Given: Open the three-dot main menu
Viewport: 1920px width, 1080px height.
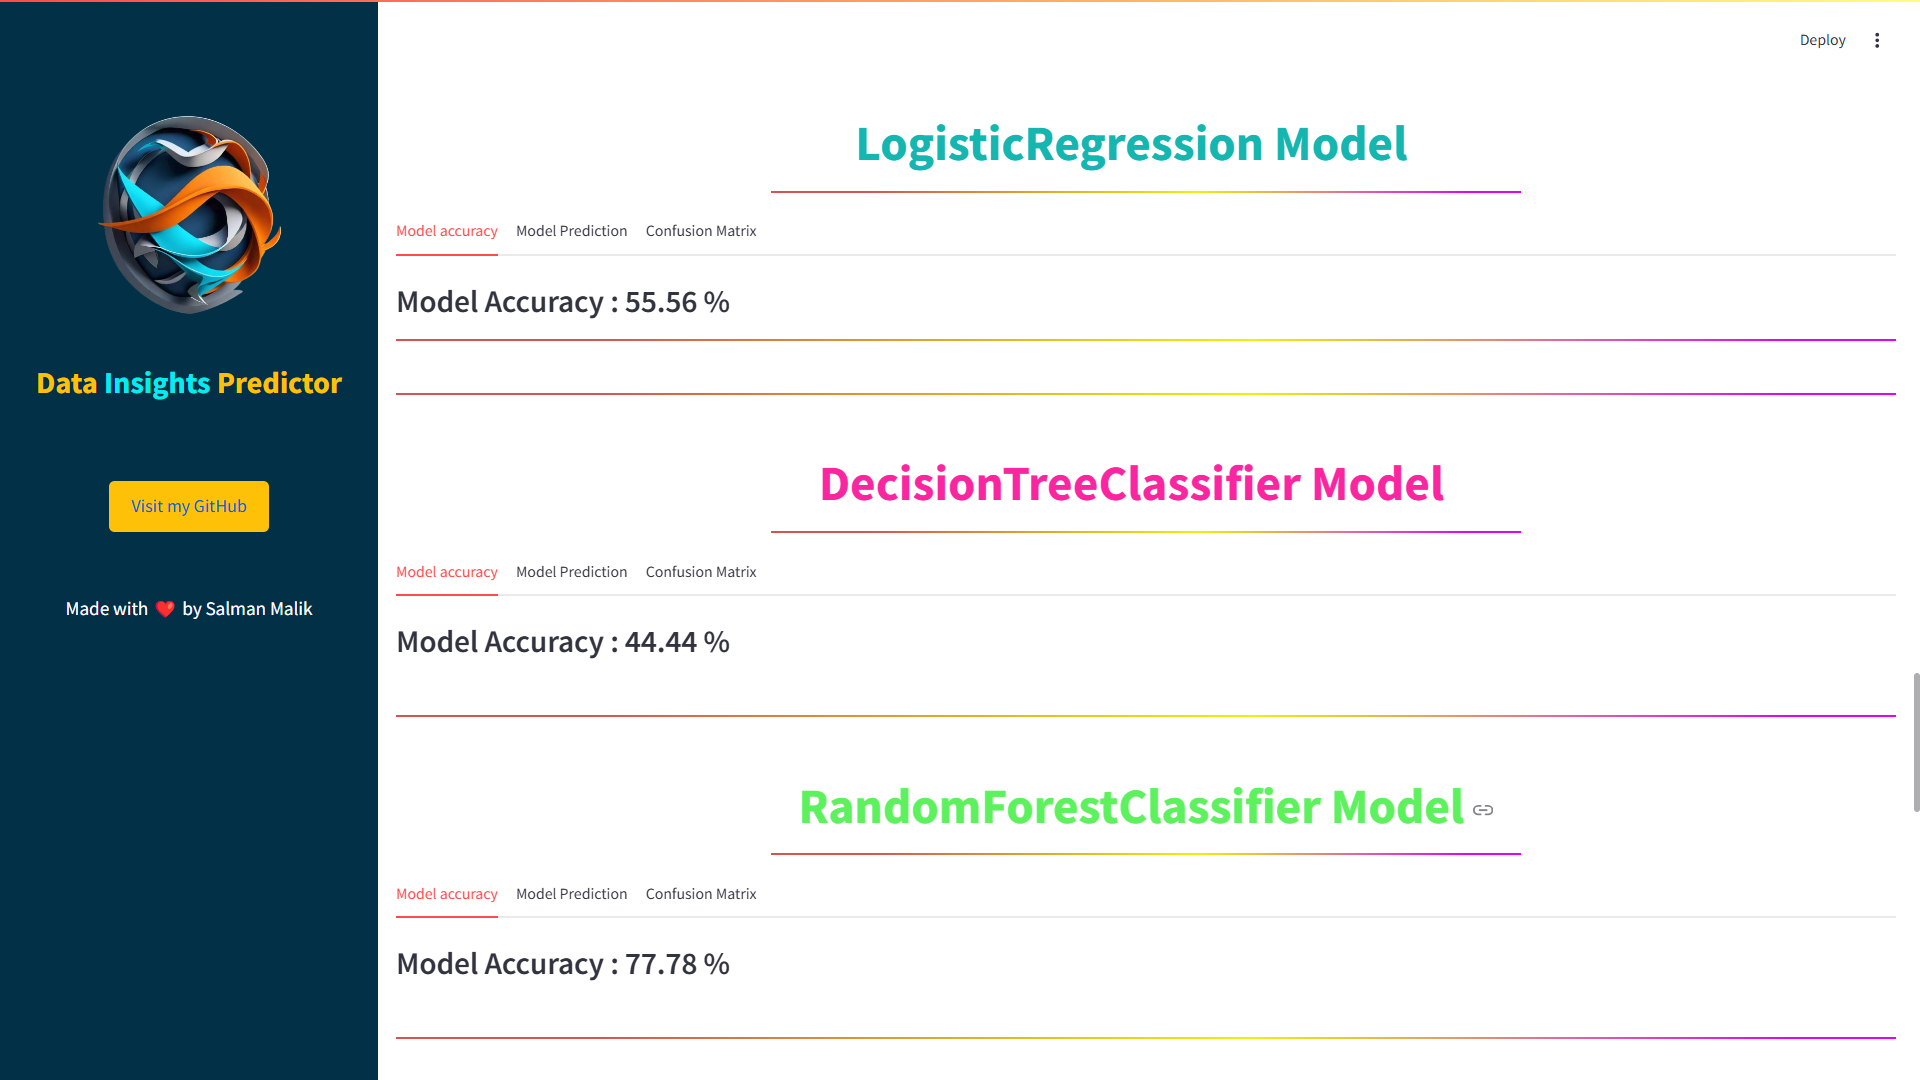Looking at the screenshot, I should [x=1877, y=40].
